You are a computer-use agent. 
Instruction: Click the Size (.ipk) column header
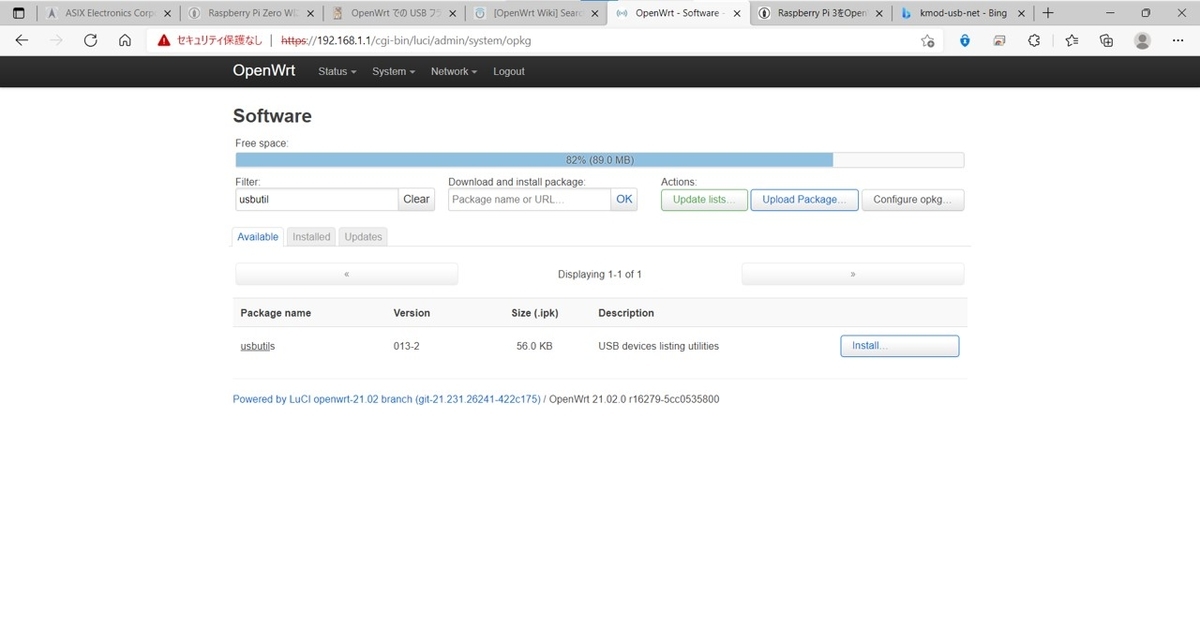(x=535, y=313)
